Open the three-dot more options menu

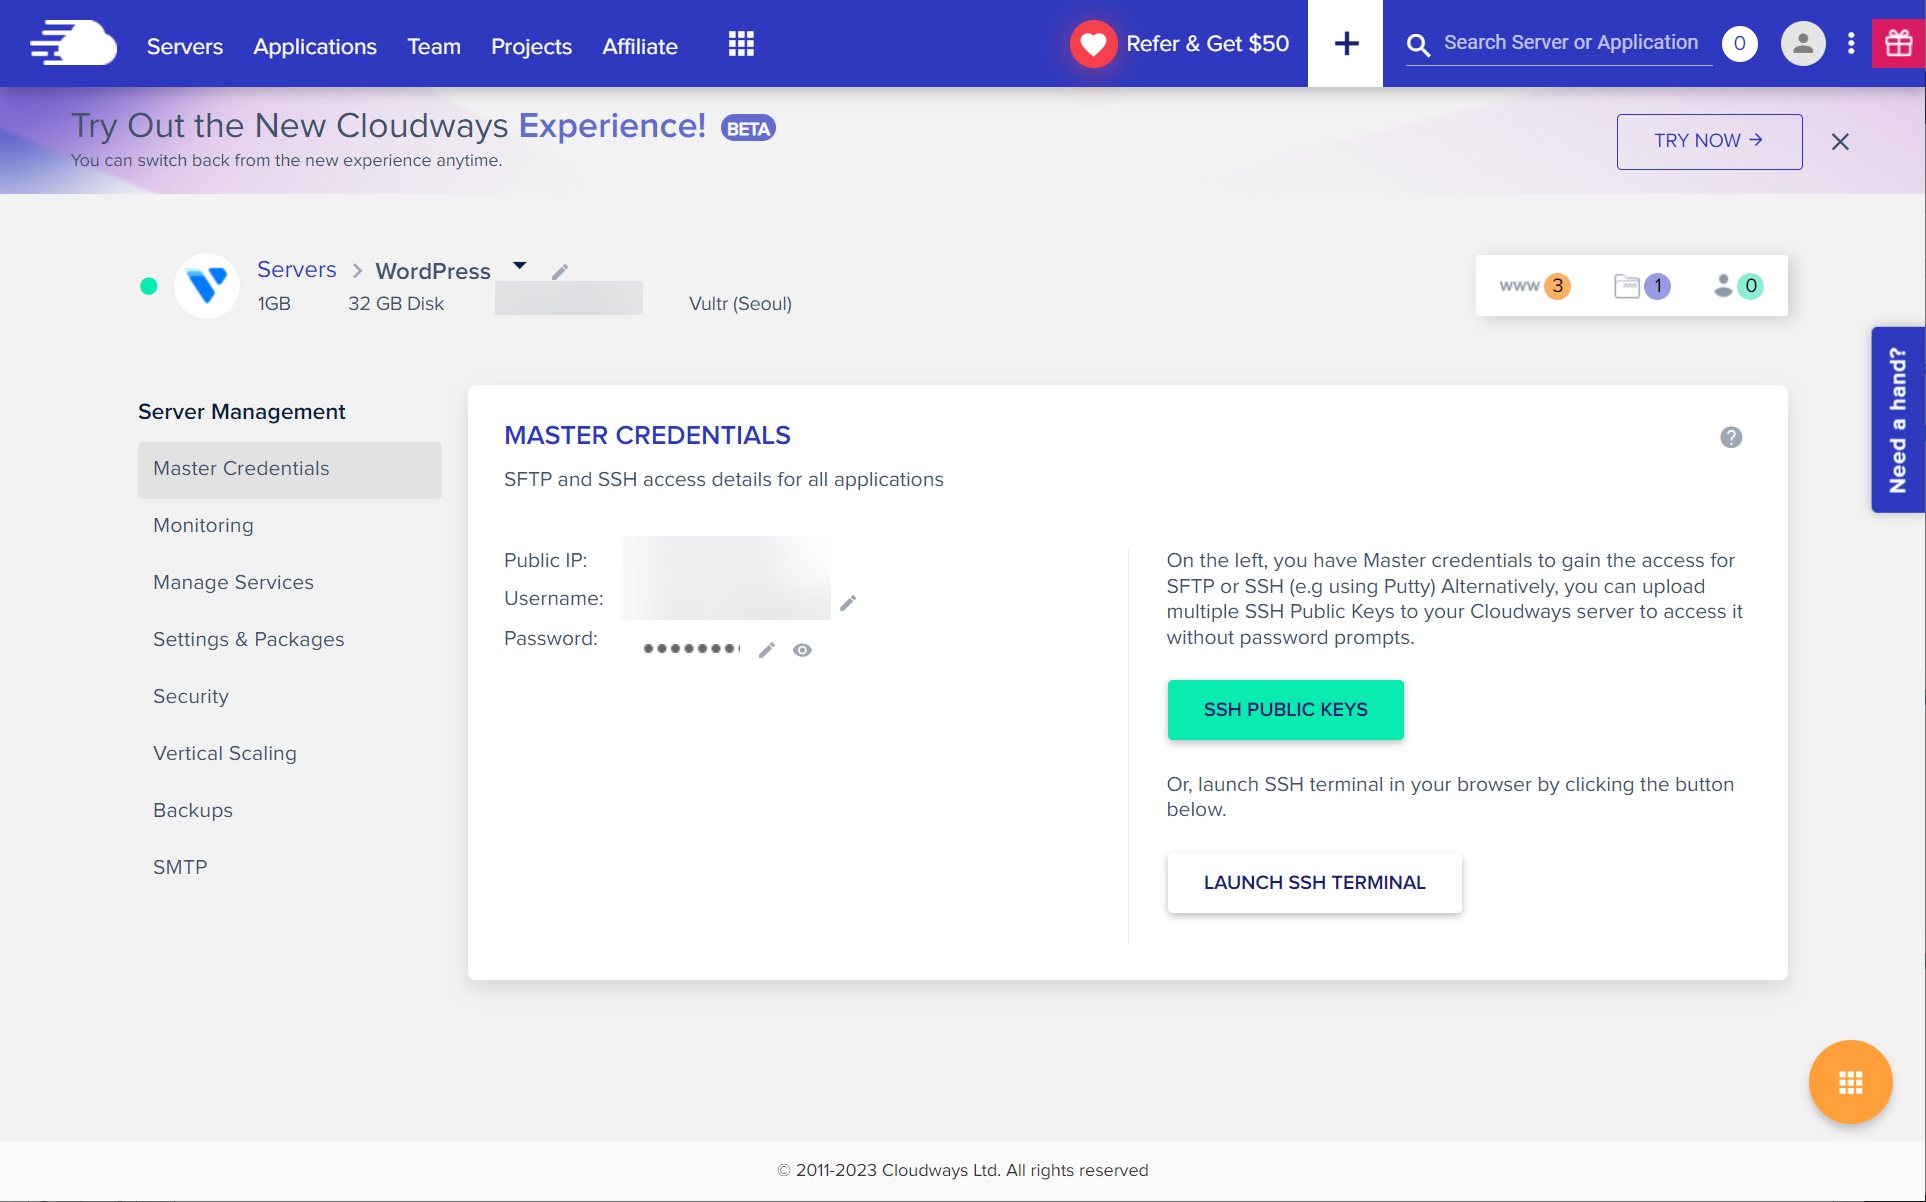tap(1851, 44)
